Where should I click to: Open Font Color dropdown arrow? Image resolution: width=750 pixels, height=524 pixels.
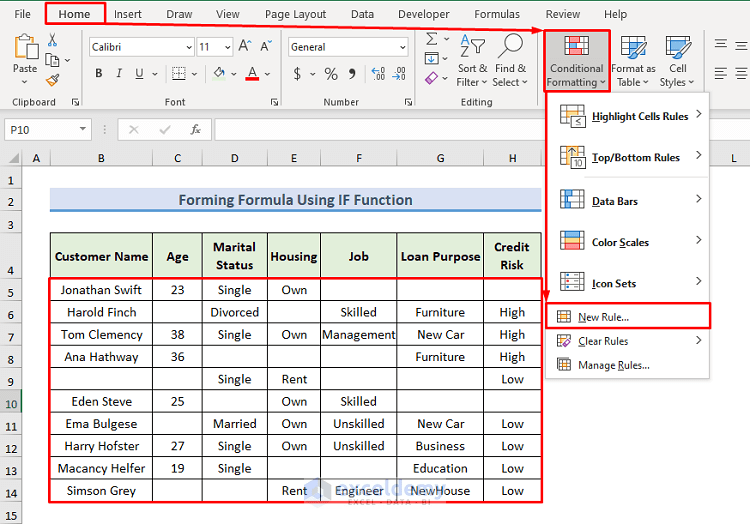[267, 74]
